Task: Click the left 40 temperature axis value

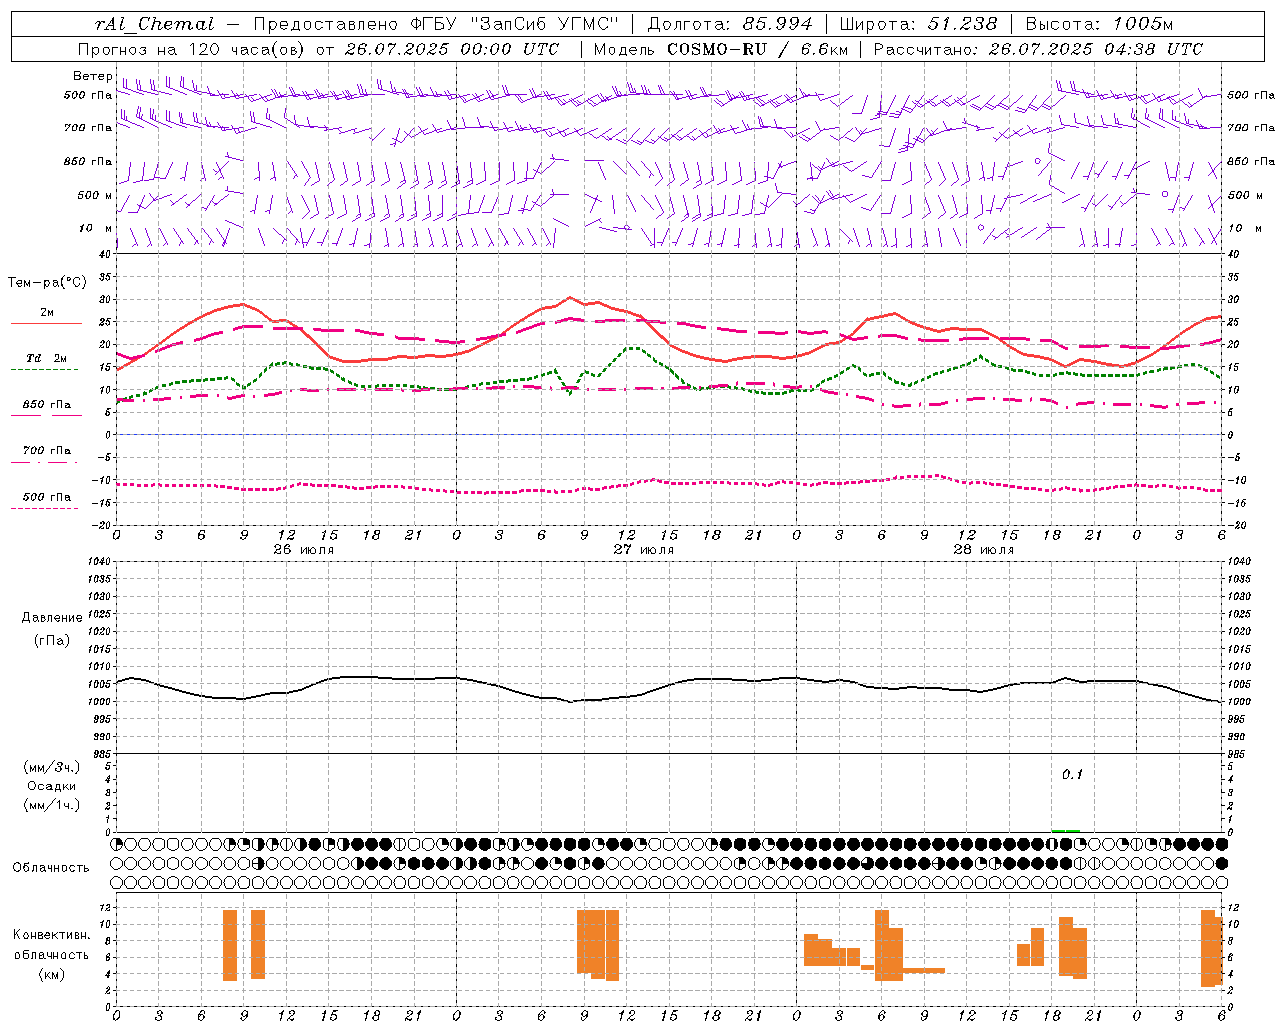Action: [105, 254]
